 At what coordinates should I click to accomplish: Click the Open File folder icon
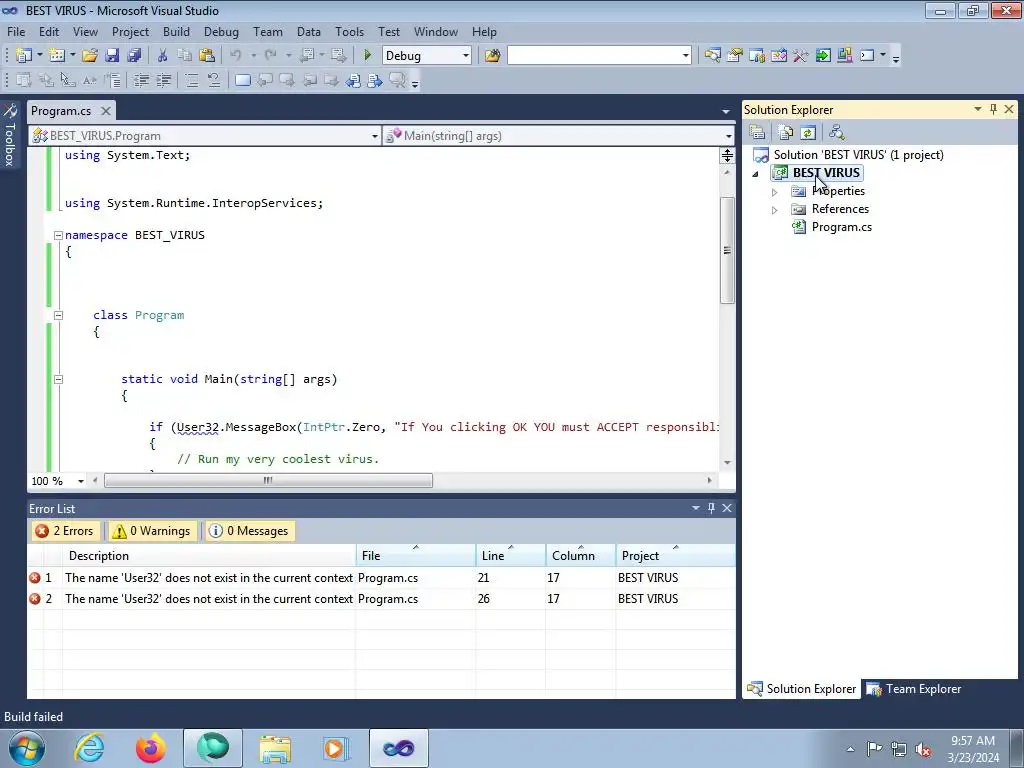(90, 56)
